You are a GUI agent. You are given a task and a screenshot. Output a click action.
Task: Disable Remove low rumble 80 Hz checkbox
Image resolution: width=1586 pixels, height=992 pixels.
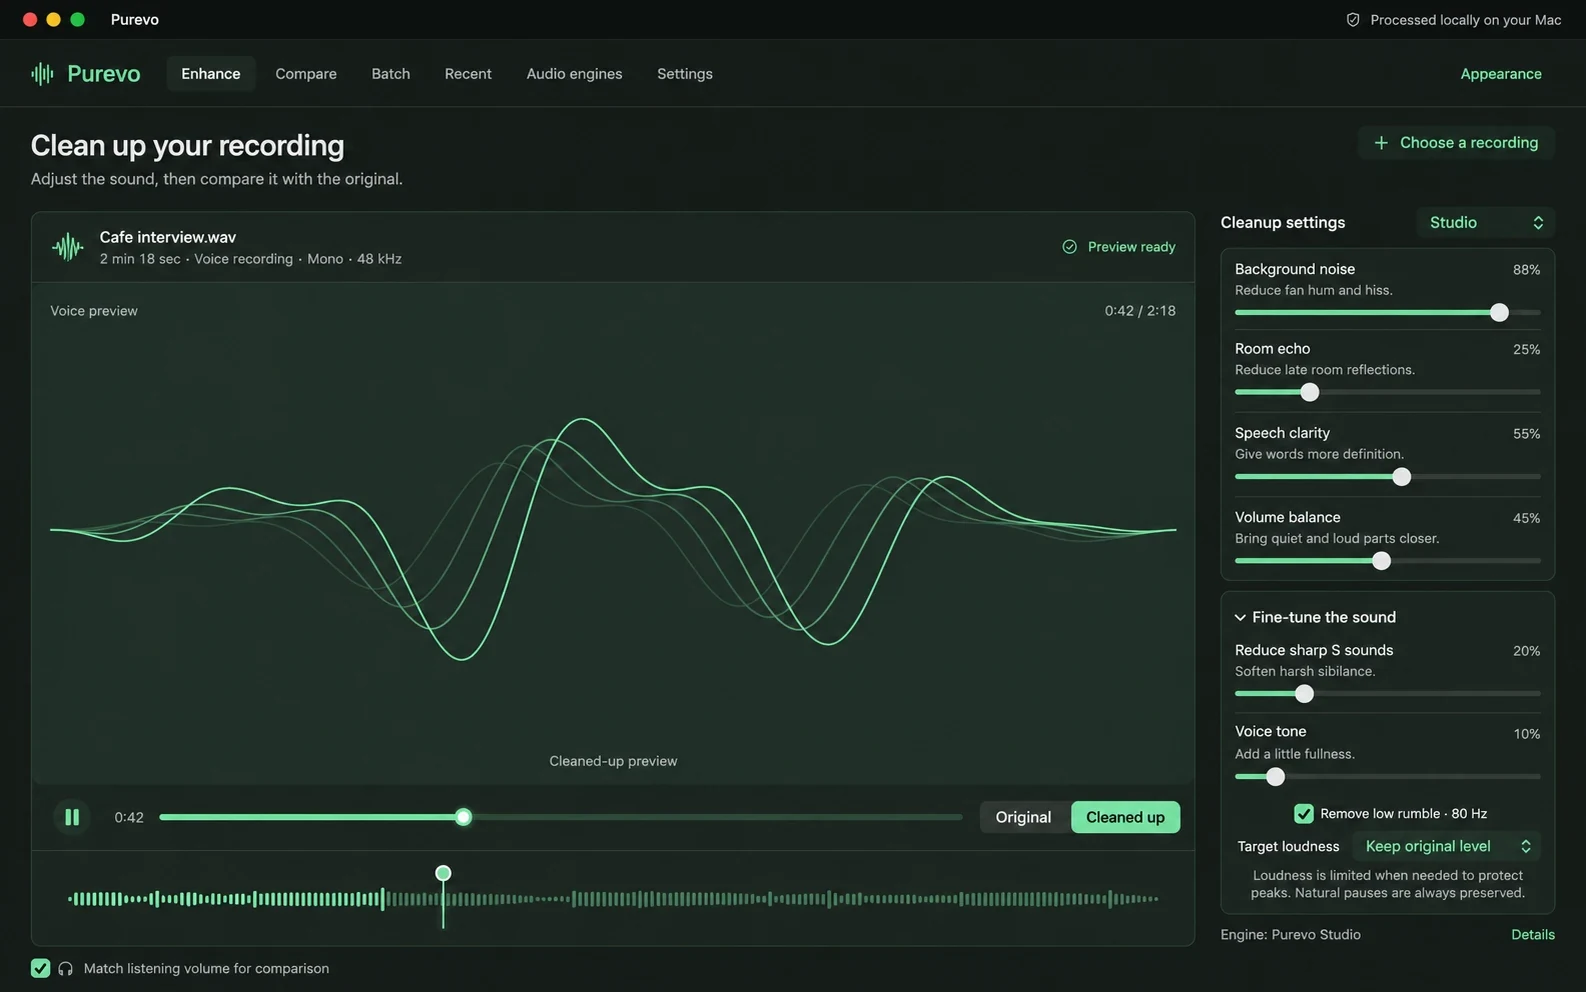[1304, 814]
